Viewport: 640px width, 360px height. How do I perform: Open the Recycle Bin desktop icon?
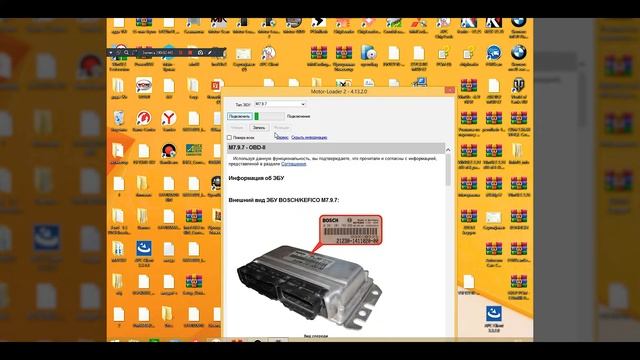pos(118,121)
